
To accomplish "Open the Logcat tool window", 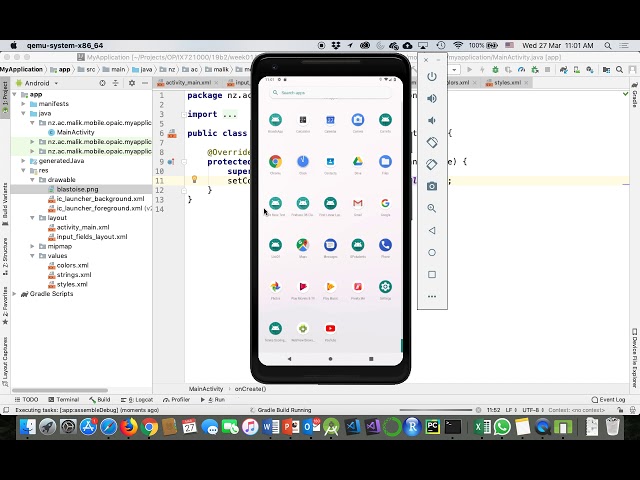I will pyautogui.click(x=137, y=400).
